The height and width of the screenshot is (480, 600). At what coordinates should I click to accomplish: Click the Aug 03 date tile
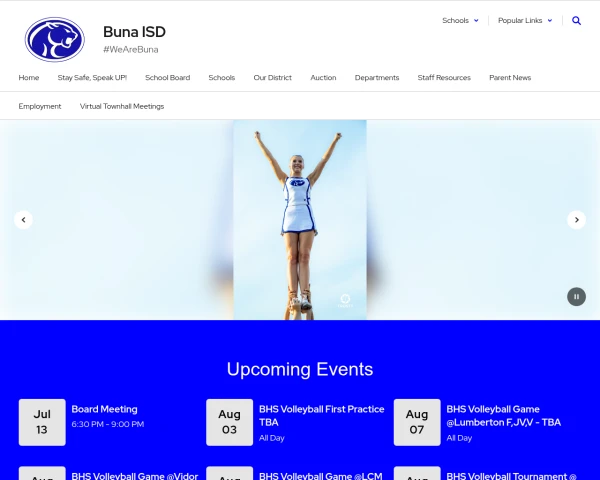[x=230, y=422]
